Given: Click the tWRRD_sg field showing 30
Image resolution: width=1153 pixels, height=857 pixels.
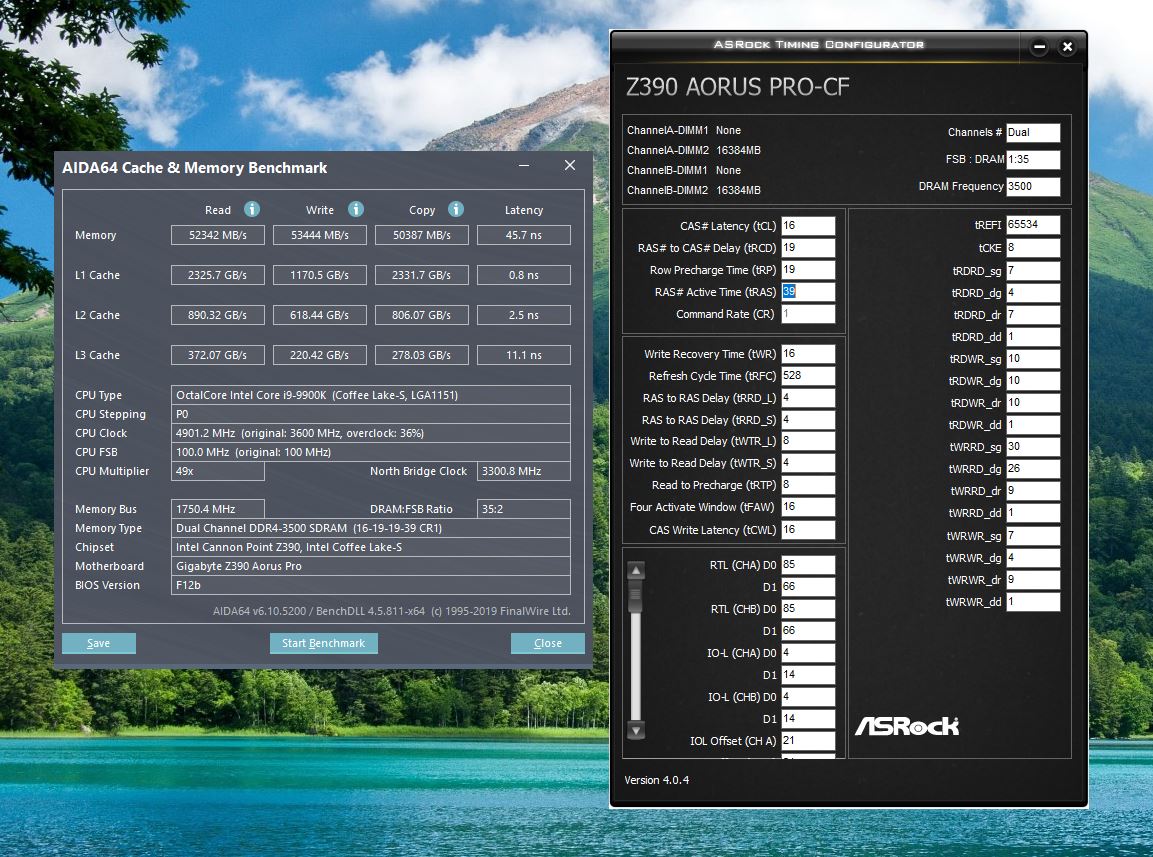Looking at the screenshot, I should [x=1033, y=447].
